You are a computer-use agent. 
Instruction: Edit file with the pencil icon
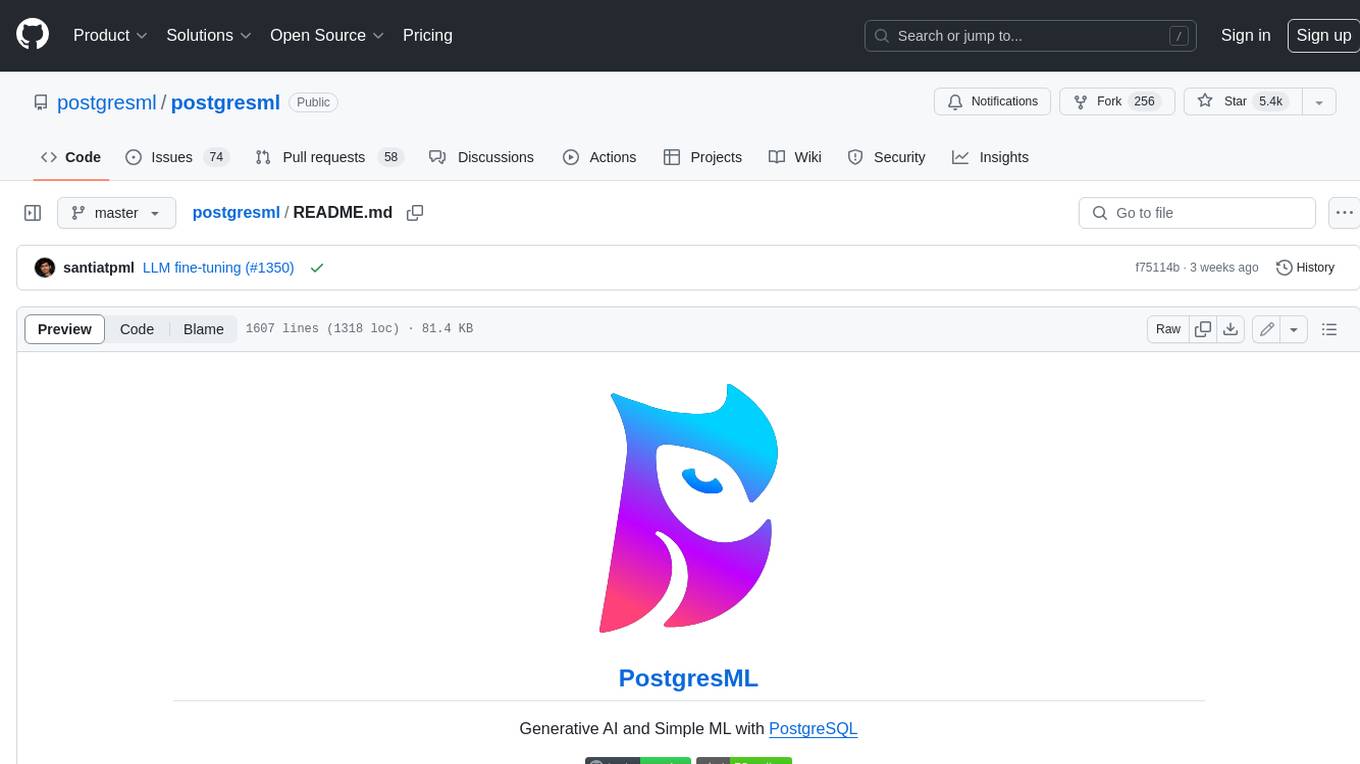coord(1267,329)
